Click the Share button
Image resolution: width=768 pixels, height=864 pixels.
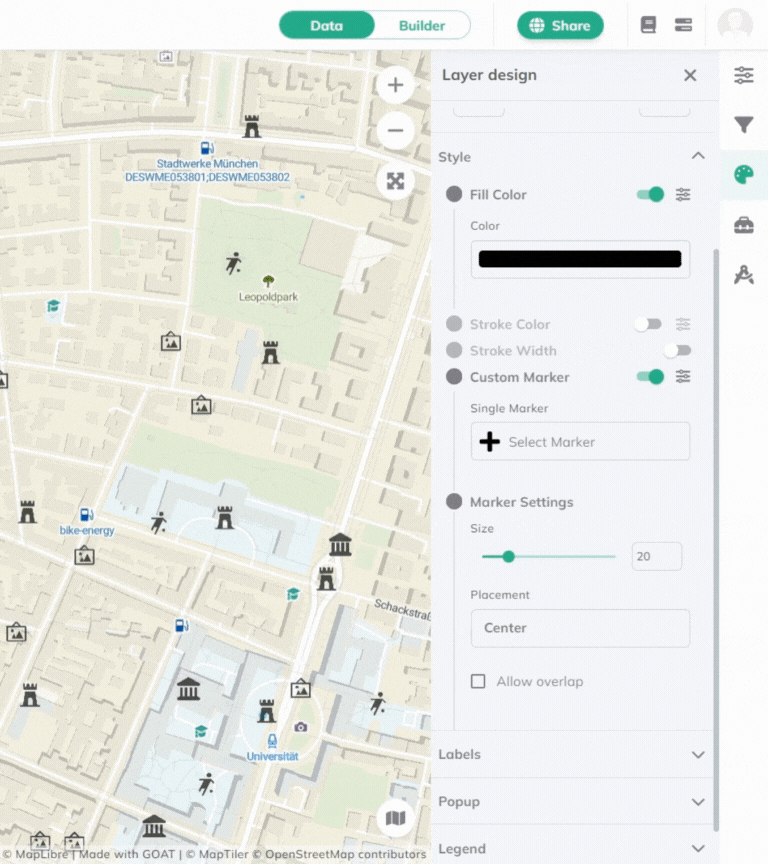click(x=560, y=26)
